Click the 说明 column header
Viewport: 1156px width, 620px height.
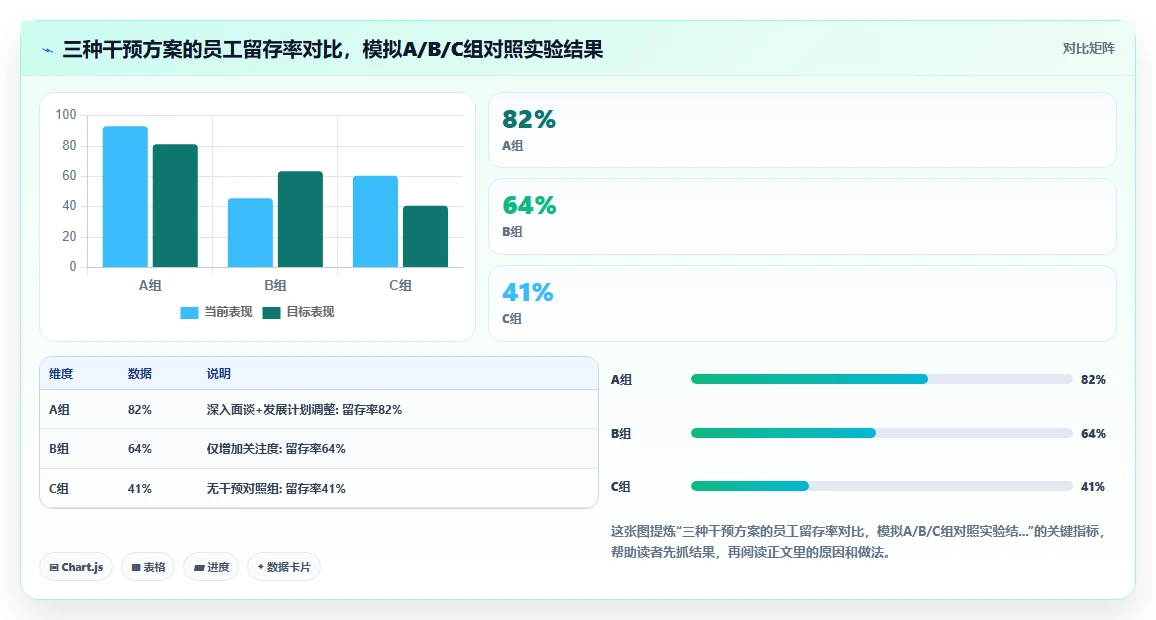point(219,374)
